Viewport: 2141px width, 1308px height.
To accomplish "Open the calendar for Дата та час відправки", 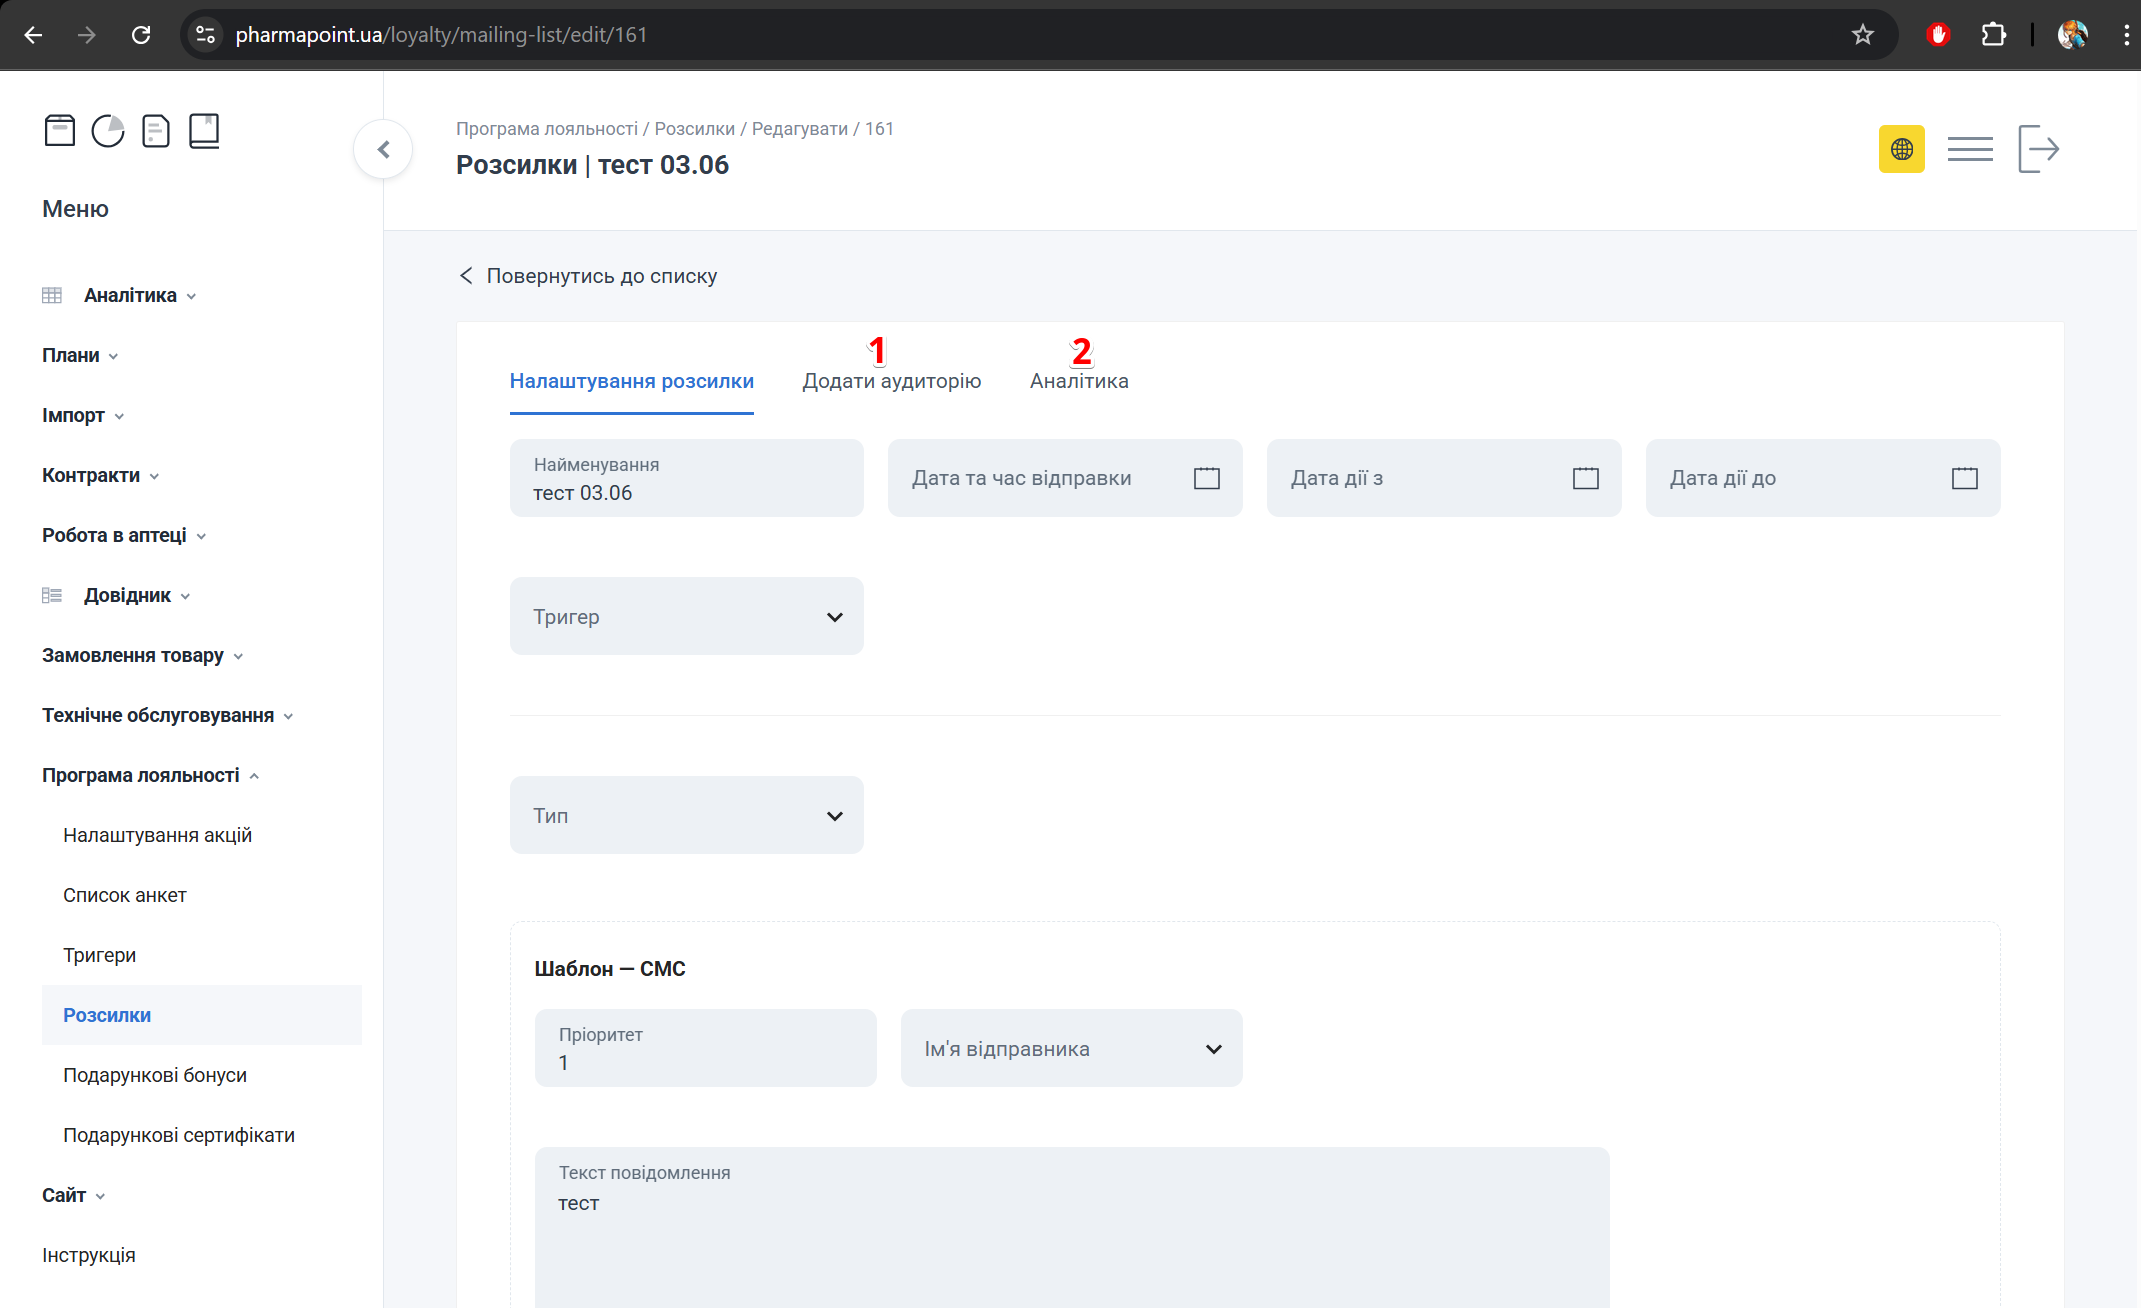I will pos(1206,478).
